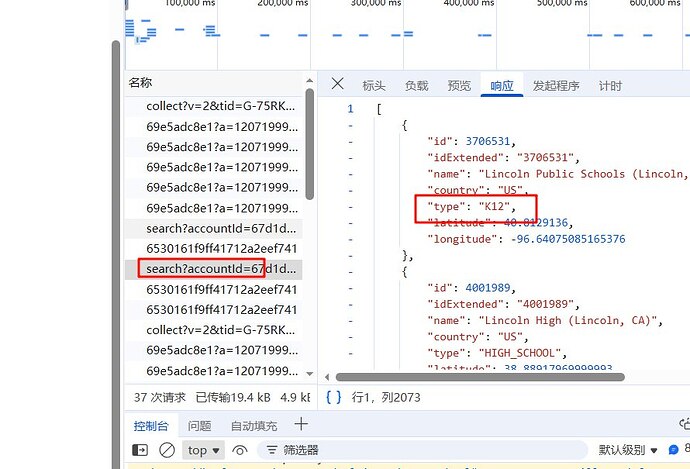Switch to the 计时 tab
The height and width of the screenshot is (469, 690).
[610, 86]
